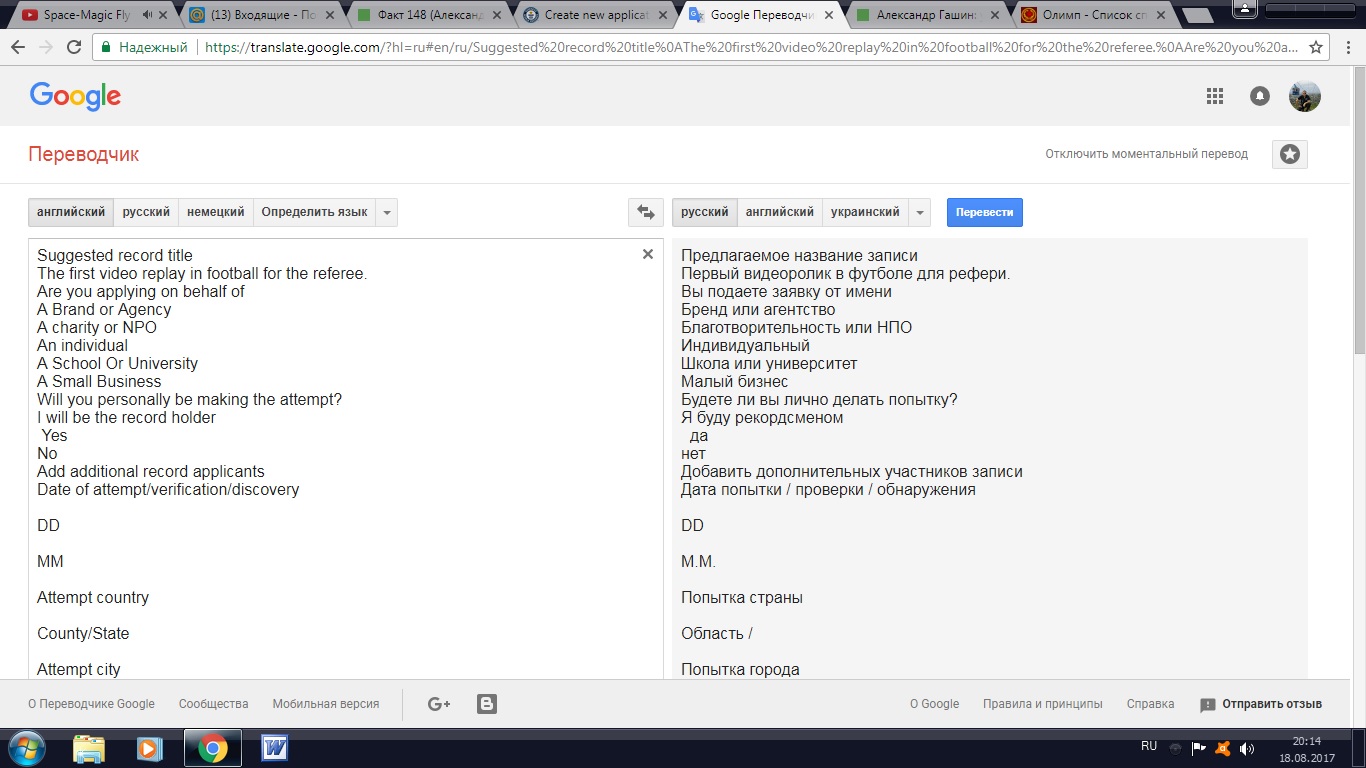Open the phrasebook star button
Screen dimensions: 1366x768
pyautogui.click(x=1290, y=154)
